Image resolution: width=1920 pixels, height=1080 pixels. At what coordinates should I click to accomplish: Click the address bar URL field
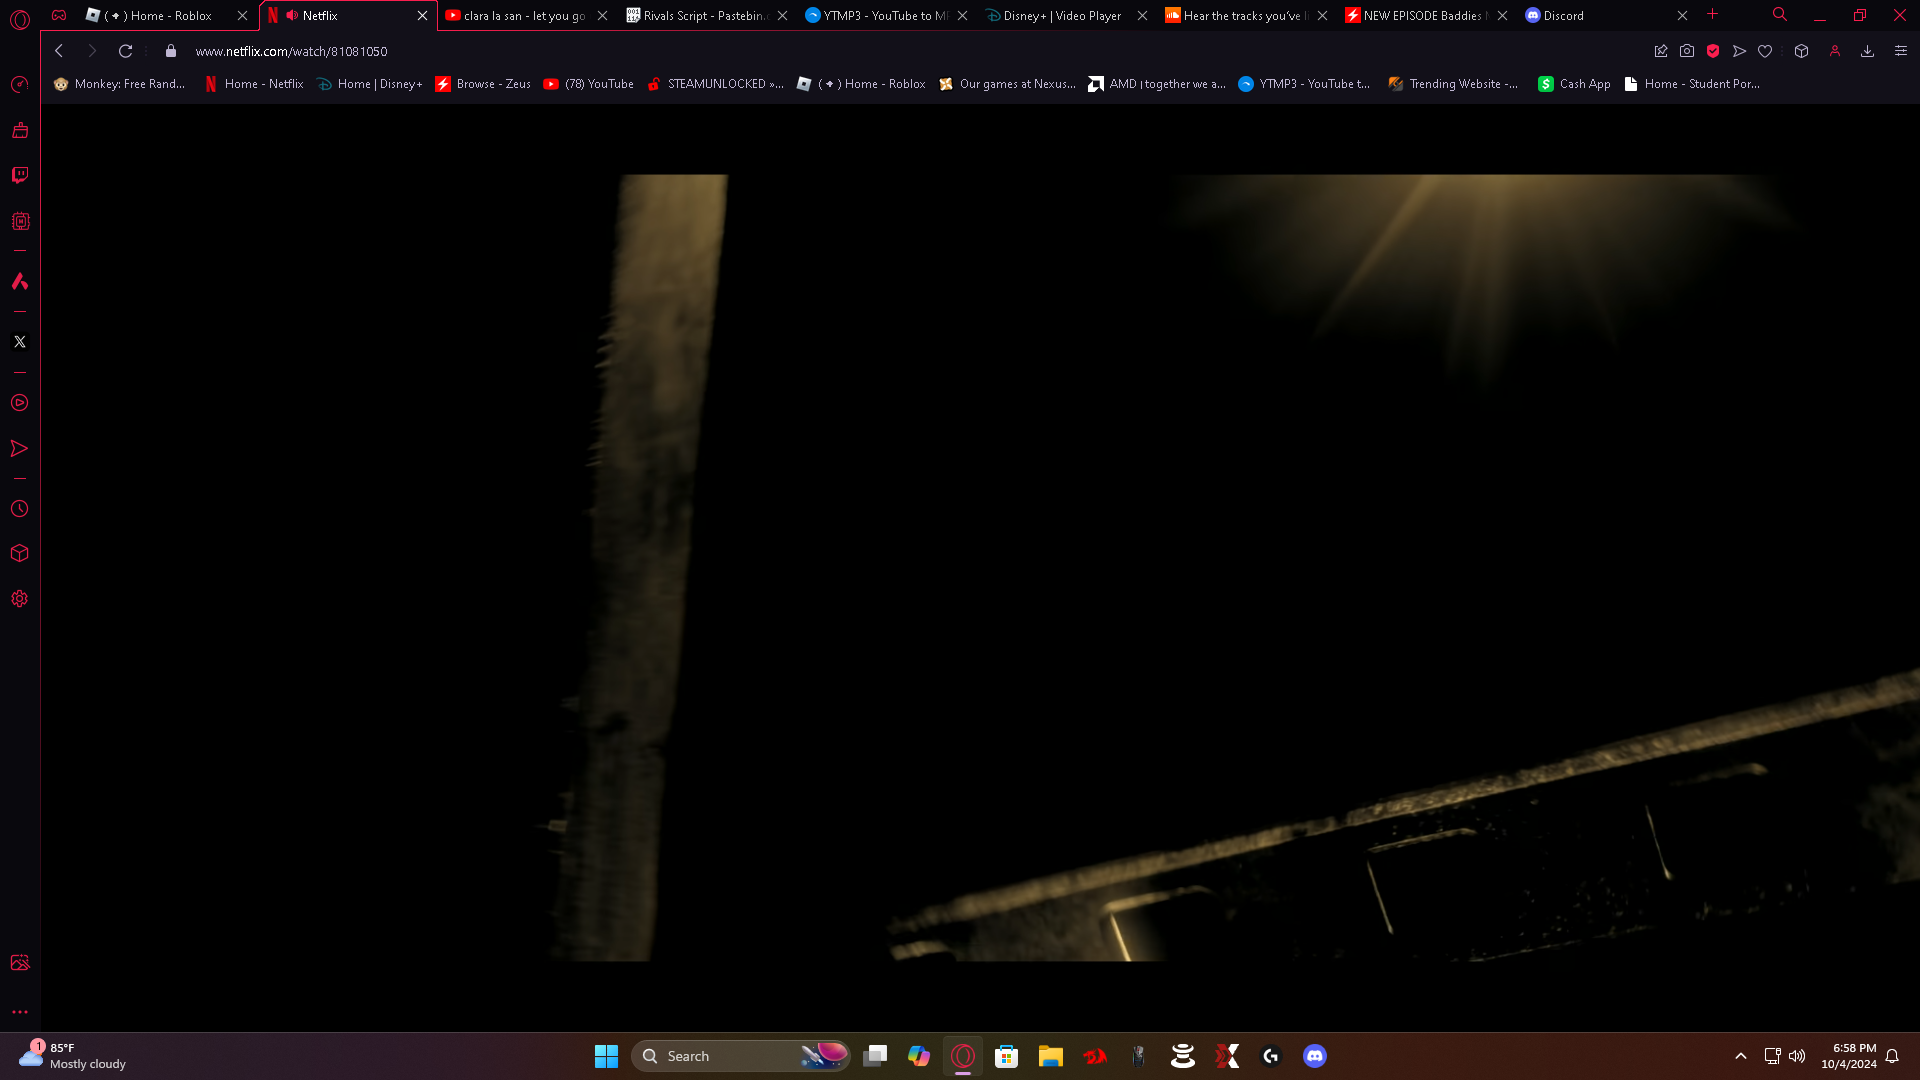900,51
